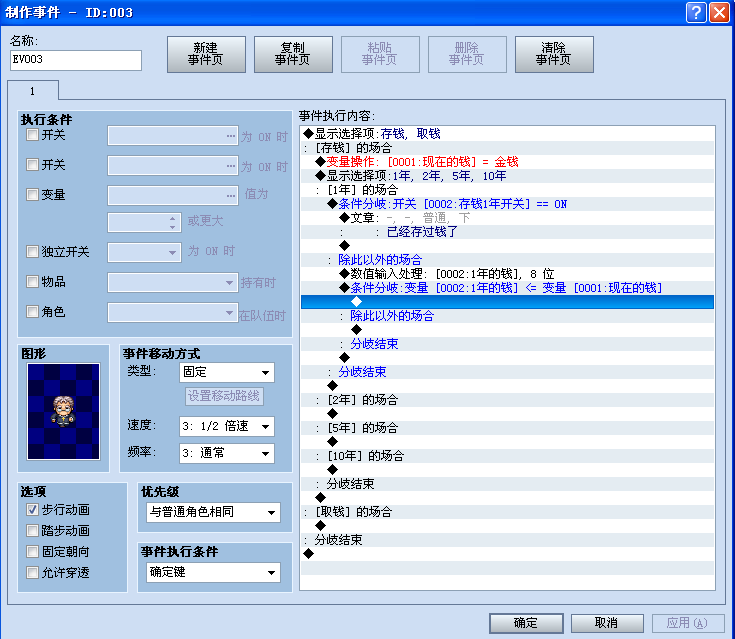Select the 文章: 普通, 下 line

(x=508, y=218)
